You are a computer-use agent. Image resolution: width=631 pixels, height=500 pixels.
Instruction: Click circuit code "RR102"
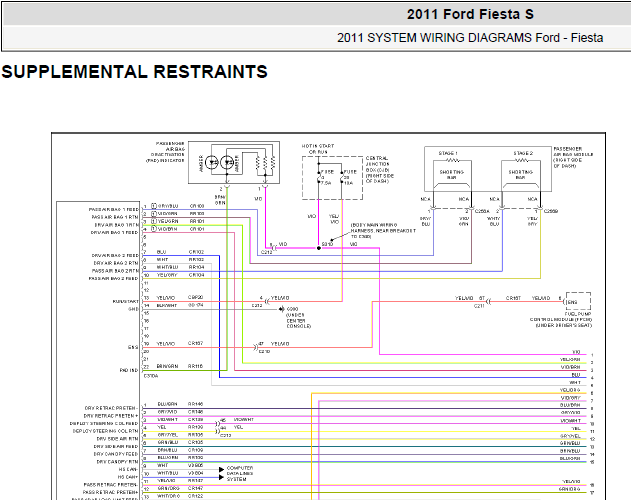tap(196, 259)
